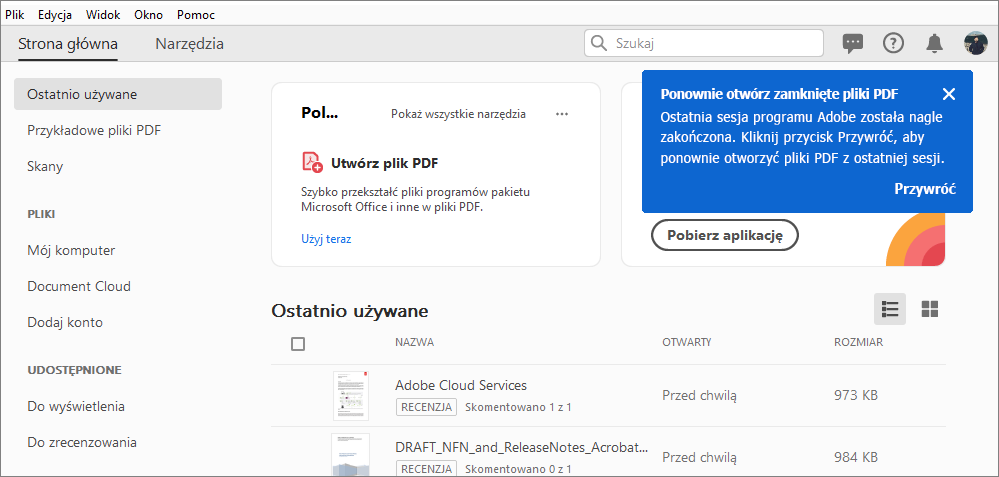Click Skomentowano 1 z 1 text
This screenshot has height=477, width=999.
518,407
